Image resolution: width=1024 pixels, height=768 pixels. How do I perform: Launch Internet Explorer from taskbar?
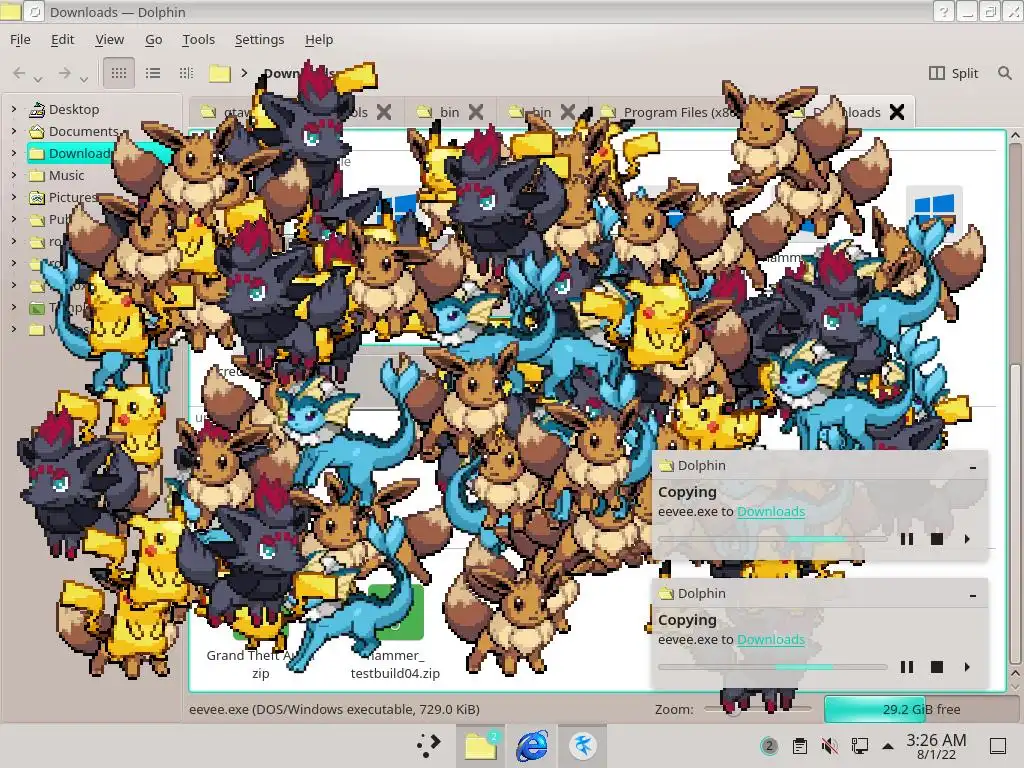[x=532, y=745]
